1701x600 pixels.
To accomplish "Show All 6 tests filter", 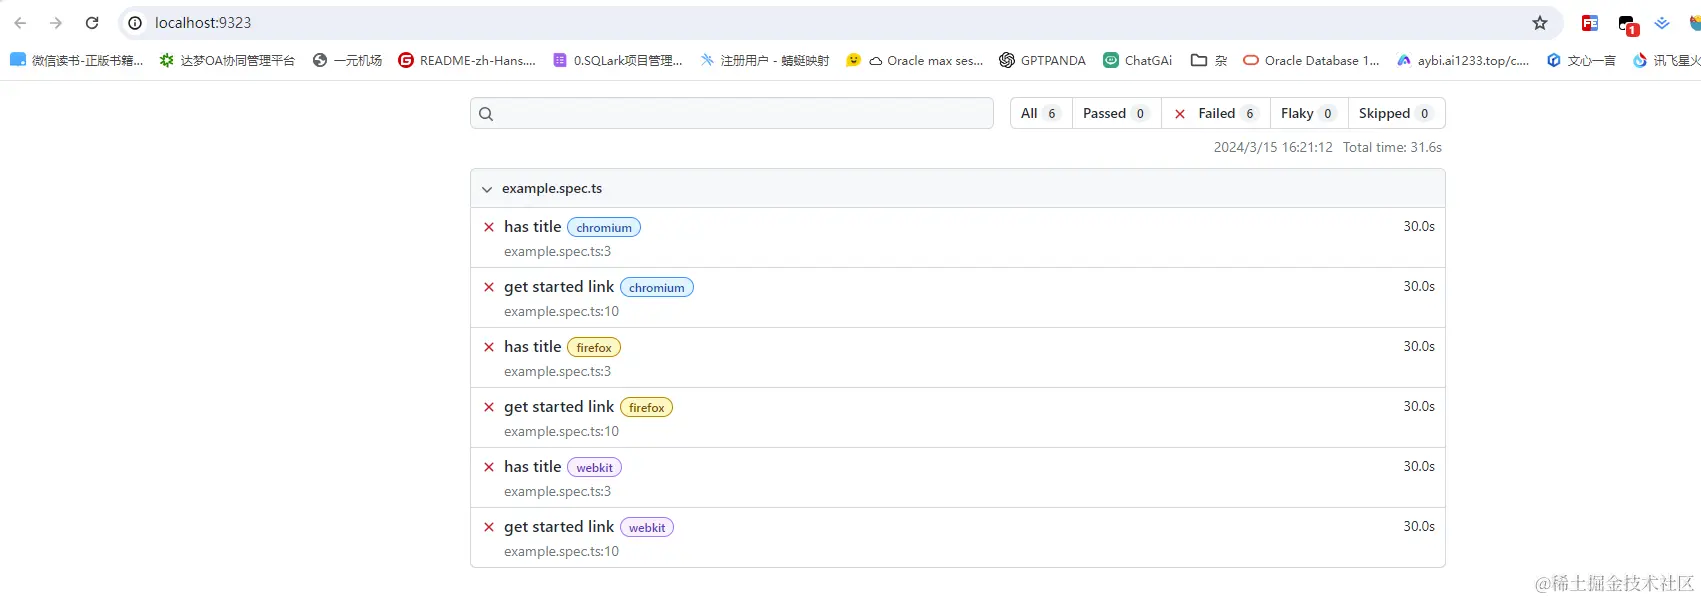I will (x=1041, y=113).
